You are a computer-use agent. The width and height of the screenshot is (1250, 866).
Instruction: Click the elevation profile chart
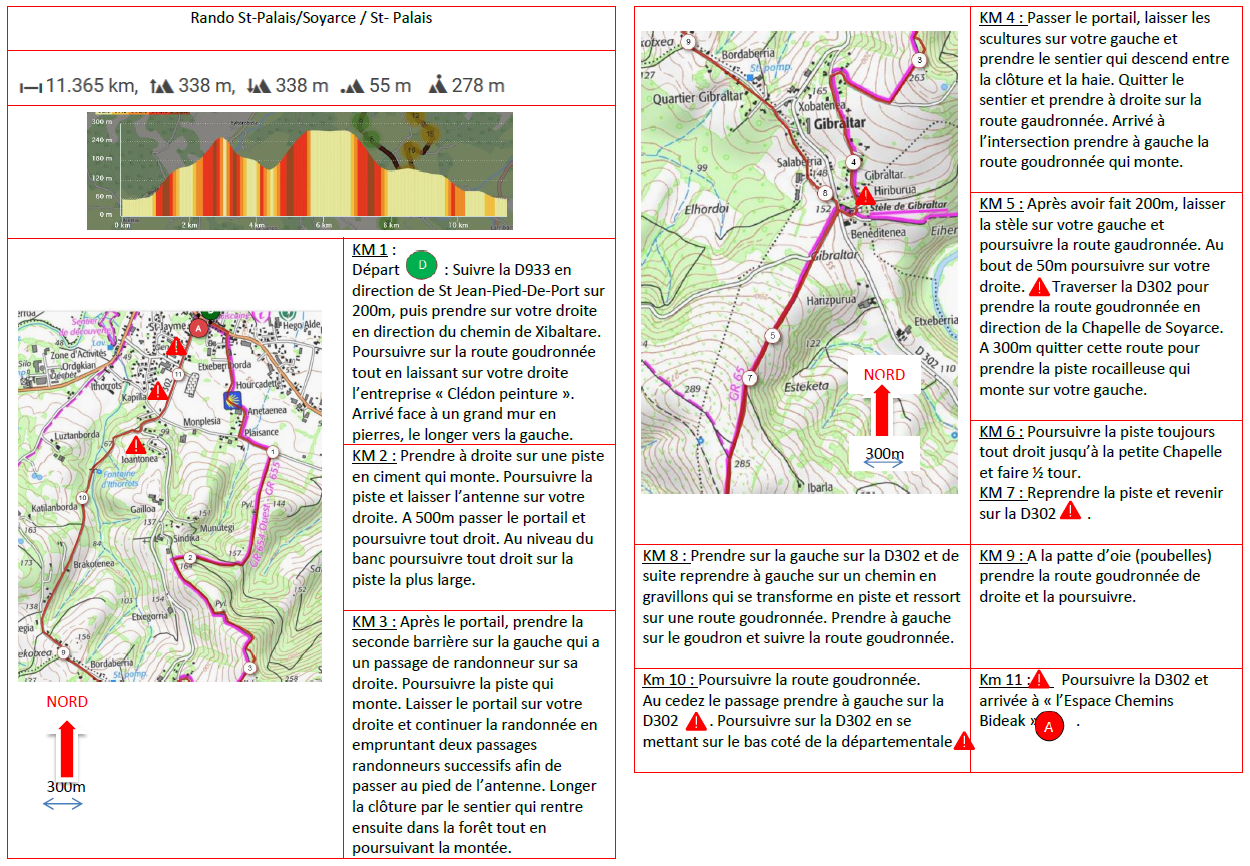coord(299,170)
